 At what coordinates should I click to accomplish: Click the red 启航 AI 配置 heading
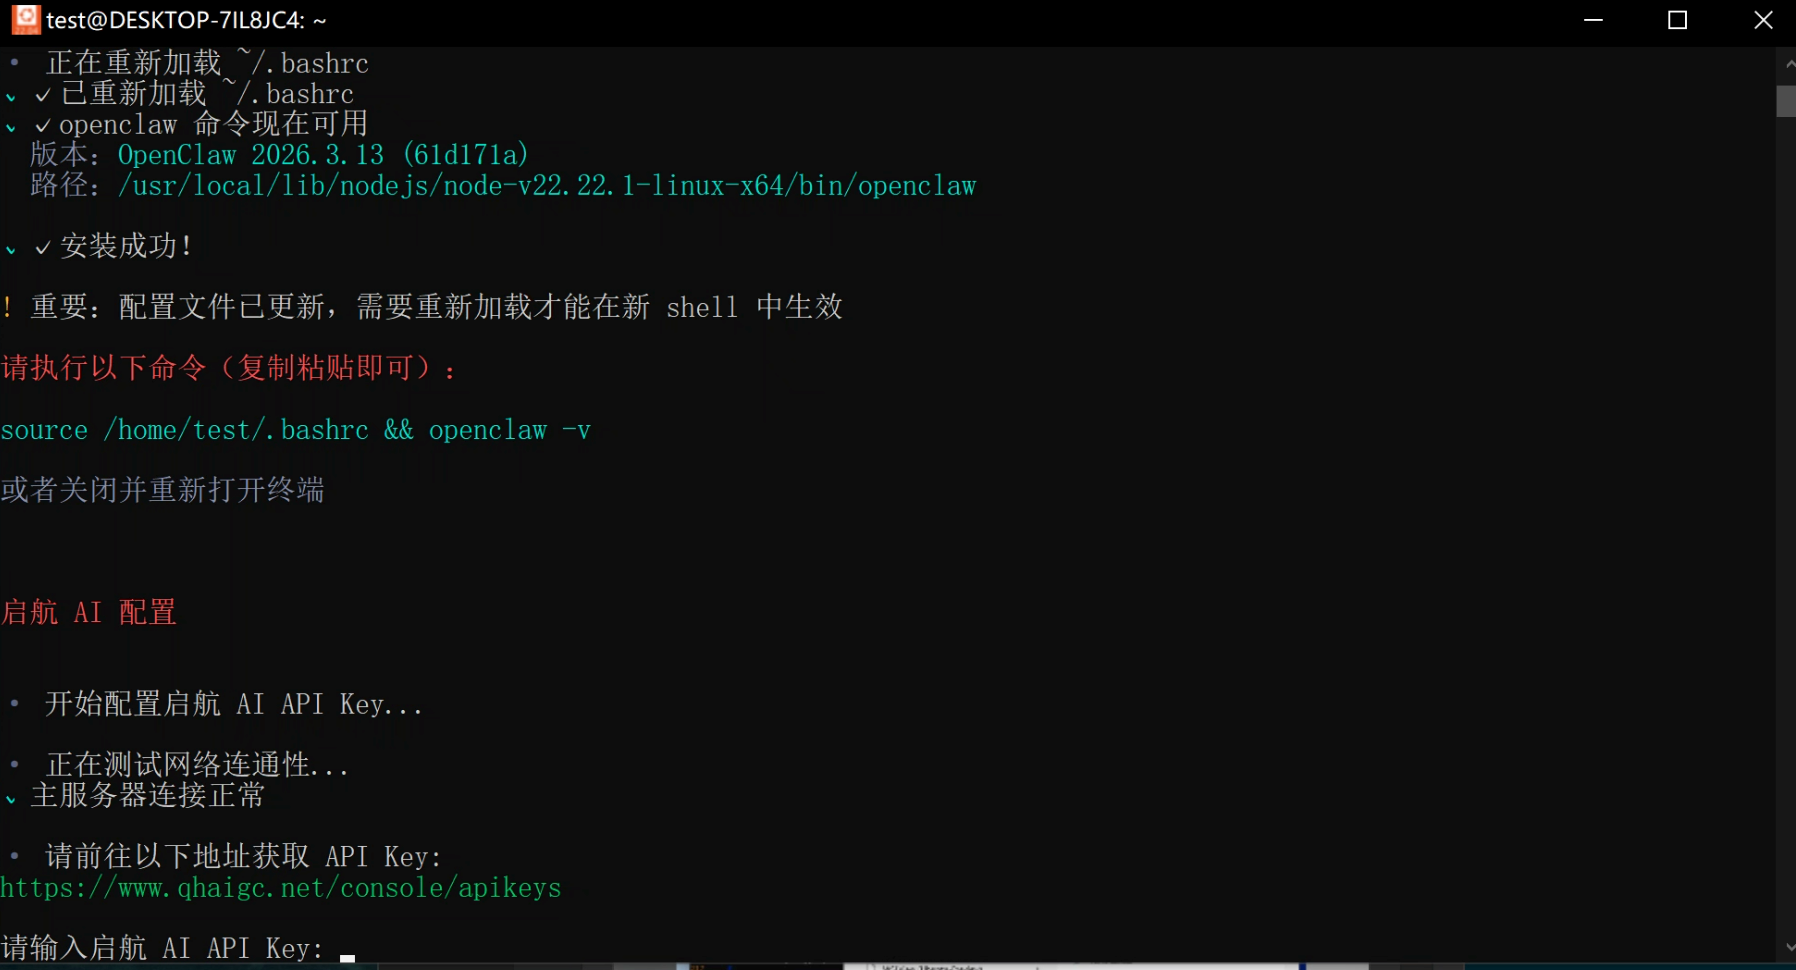click(89, 612)
